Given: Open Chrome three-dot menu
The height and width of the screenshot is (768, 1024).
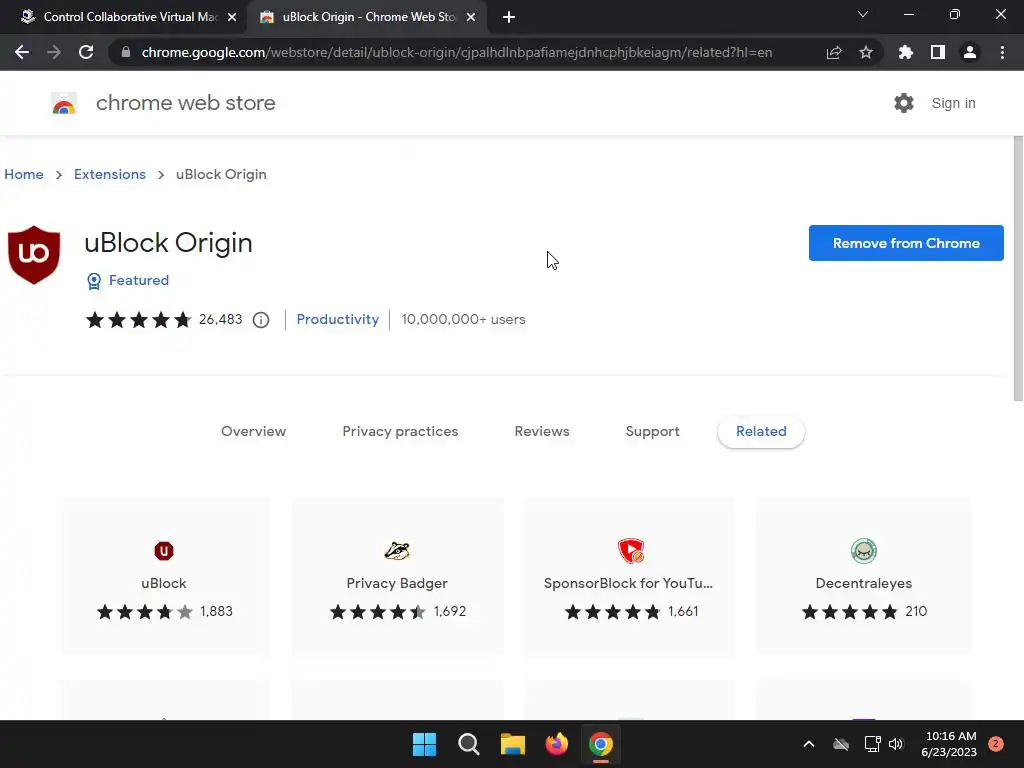Looking at the screenshot, I should click(1002, 52).
